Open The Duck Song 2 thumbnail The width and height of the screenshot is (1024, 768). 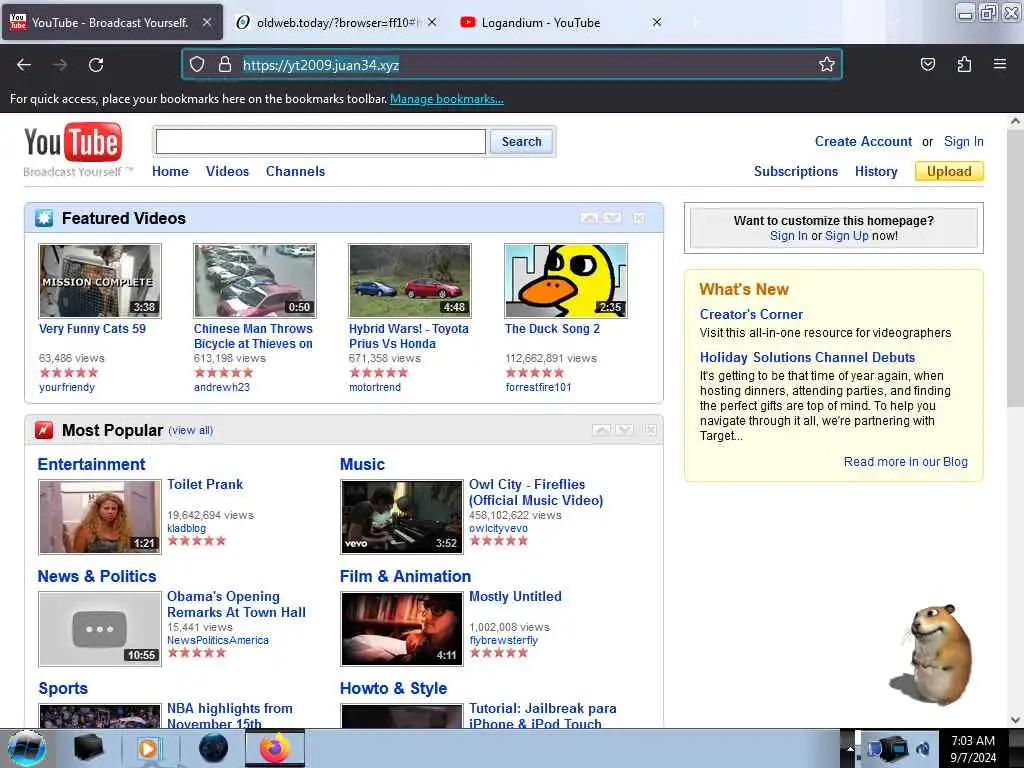[x=566, y=281]
